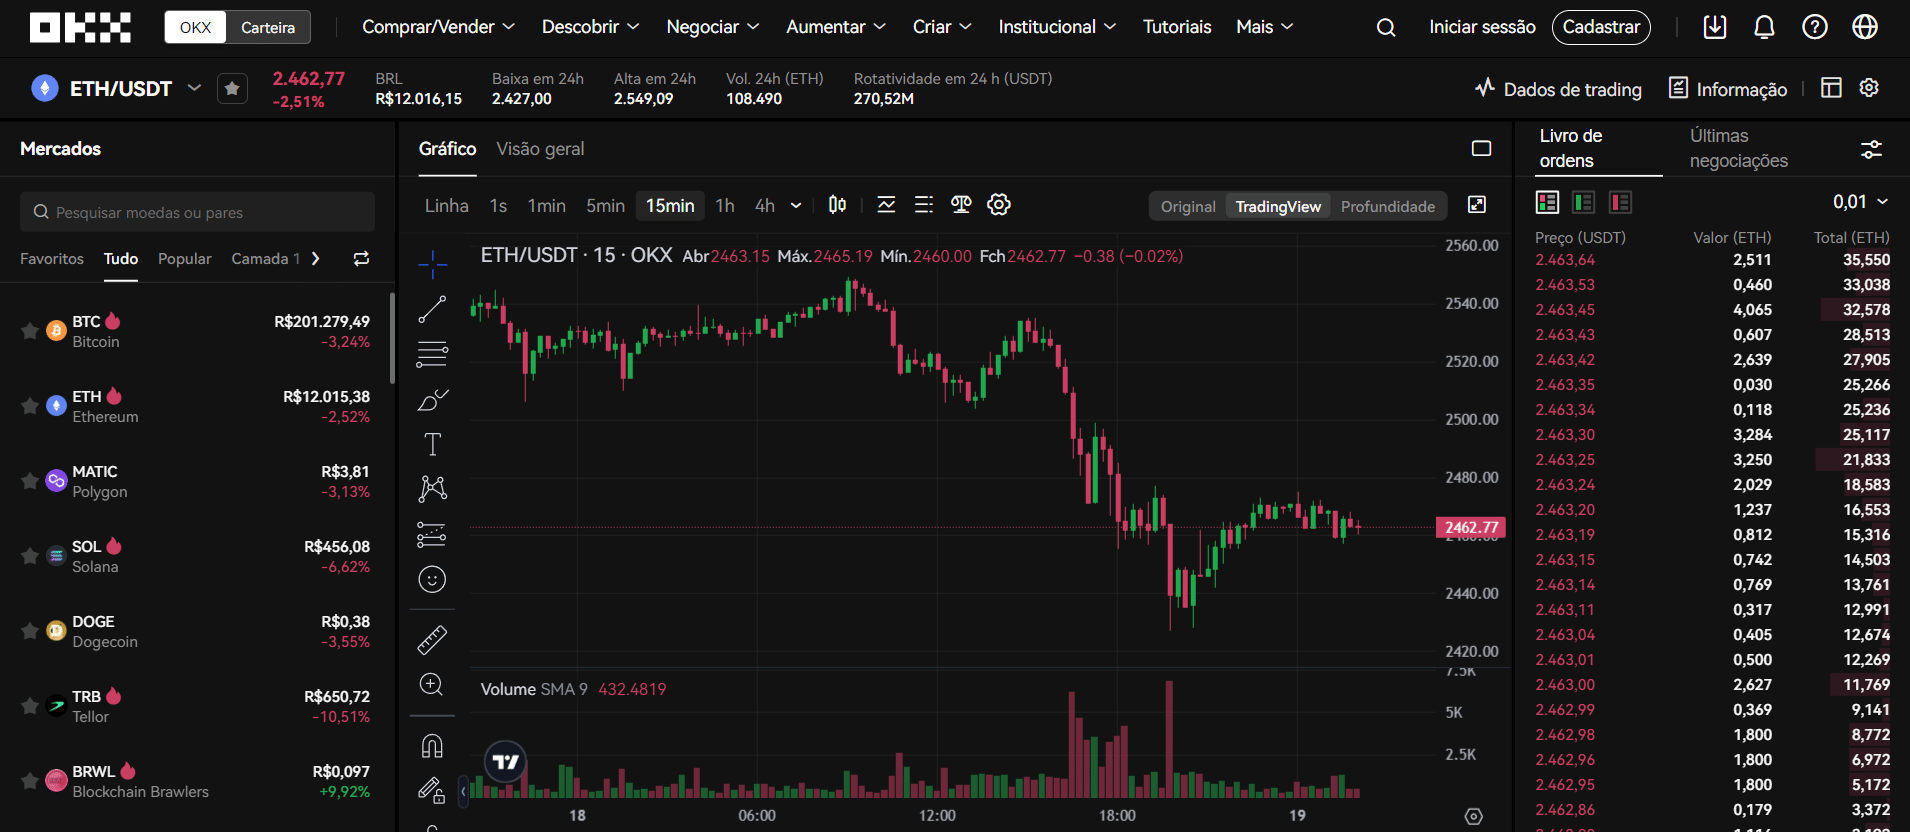Open chart settings gear icon

[x=999, y=205]
